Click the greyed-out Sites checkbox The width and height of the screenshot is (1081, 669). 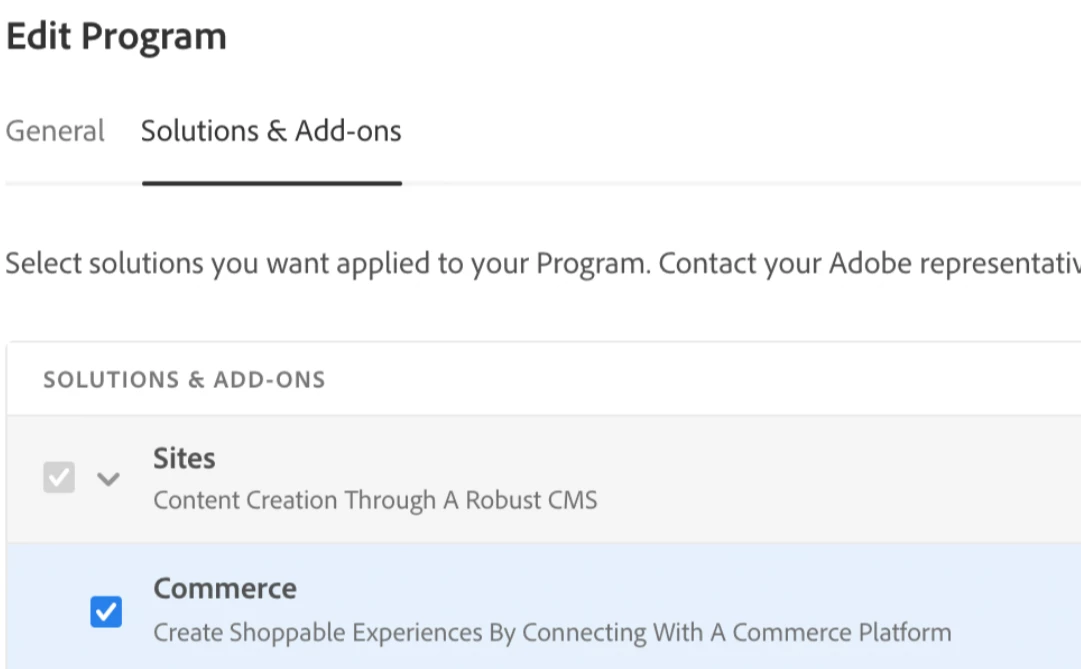(x=59, y=478)
